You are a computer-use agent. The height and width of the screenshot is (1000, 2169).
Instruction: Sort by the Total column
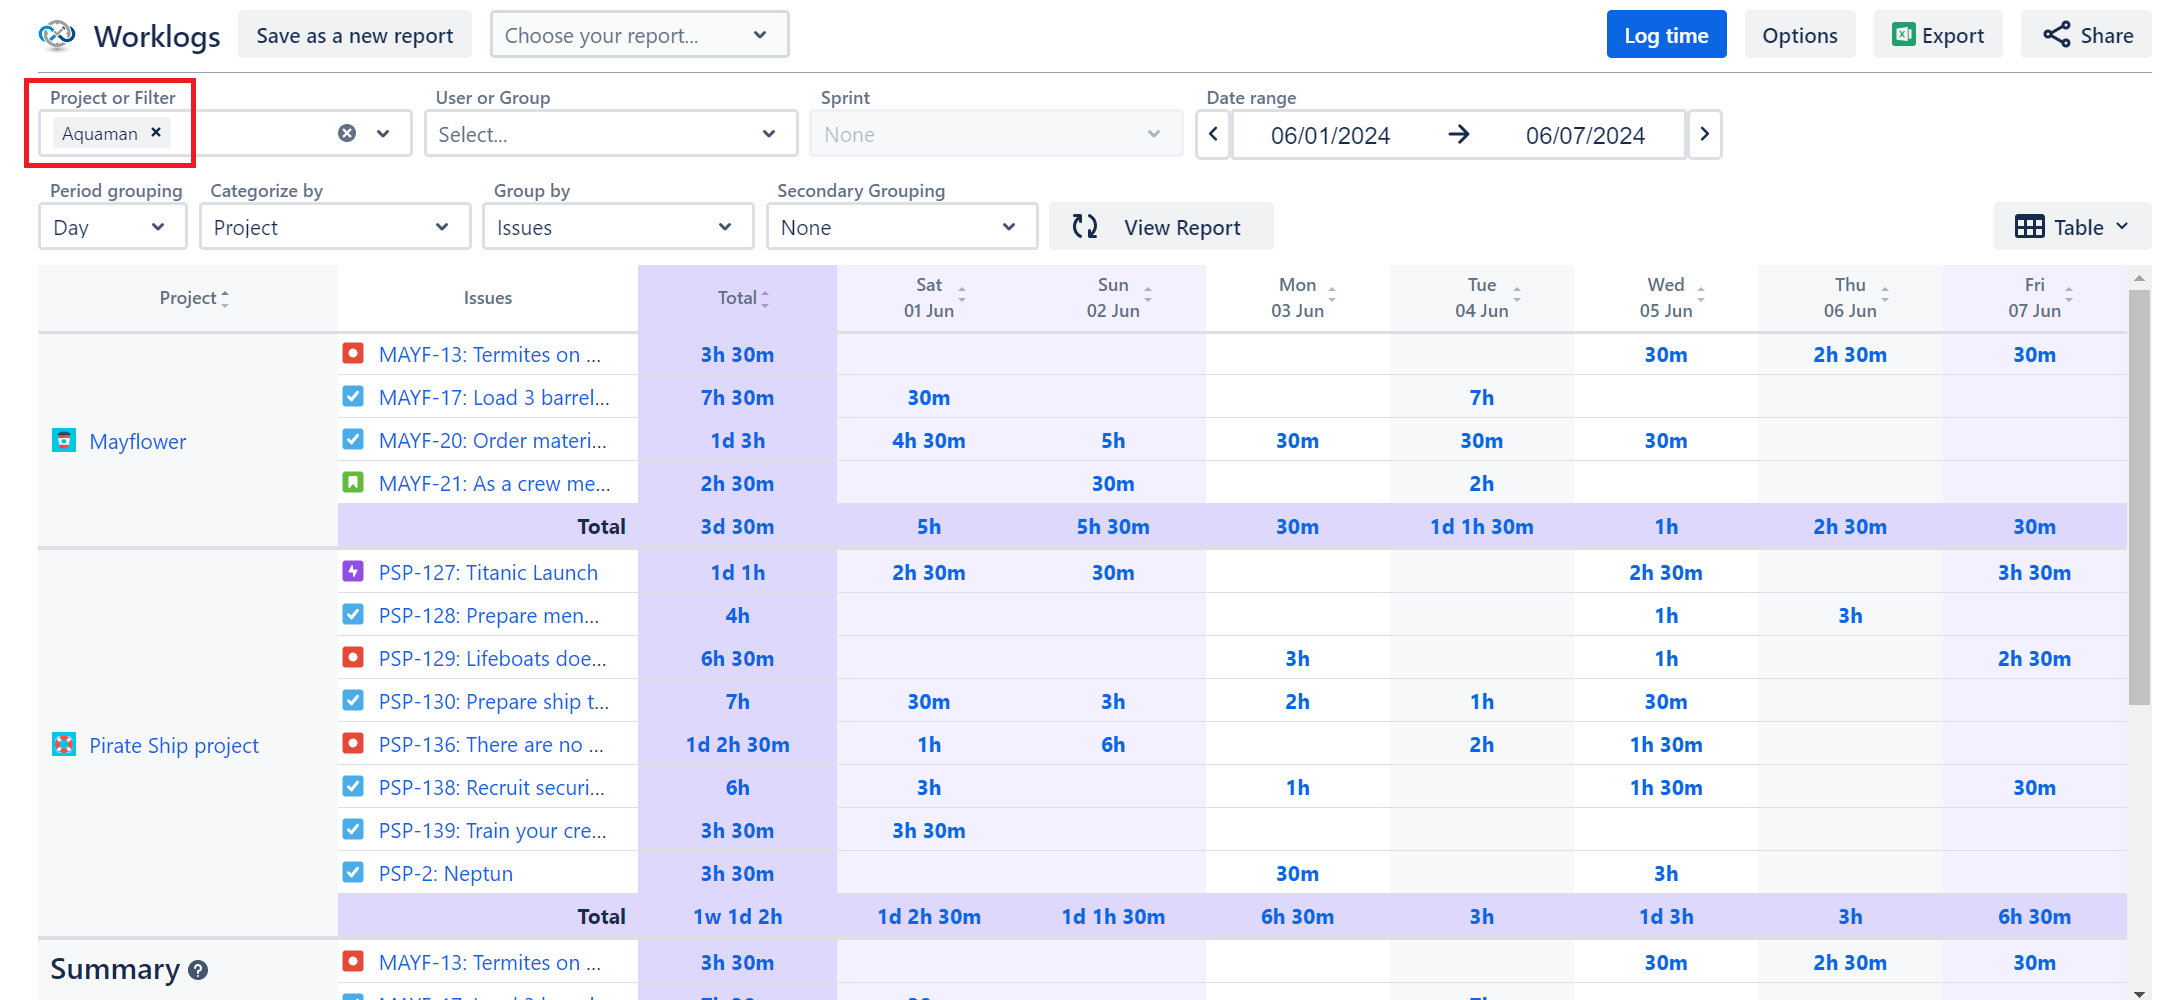[743, 298]
